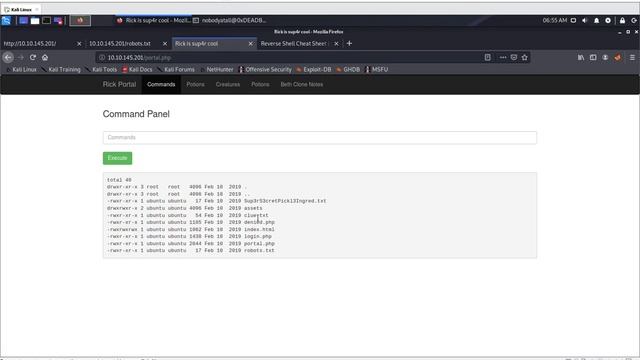This screenshot has height=360, width=640.
Task: Click the power icon in the tray
Action: click(634, 20)
